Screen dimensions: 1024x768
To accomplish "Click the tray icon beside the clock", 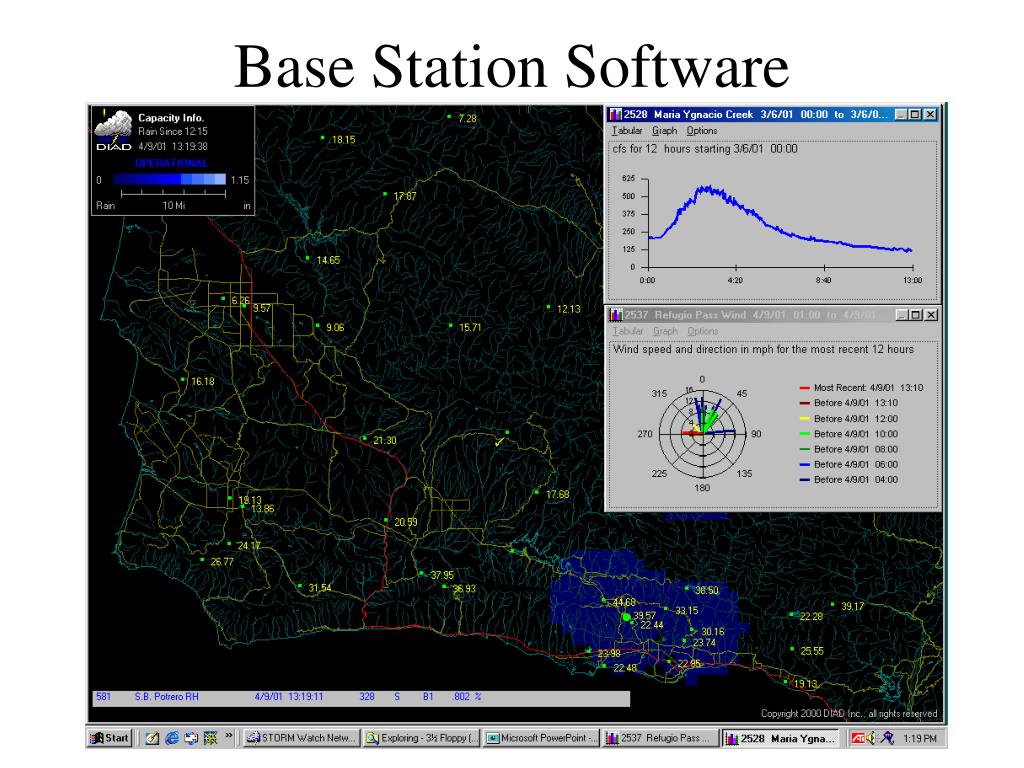I will [887, 738].
